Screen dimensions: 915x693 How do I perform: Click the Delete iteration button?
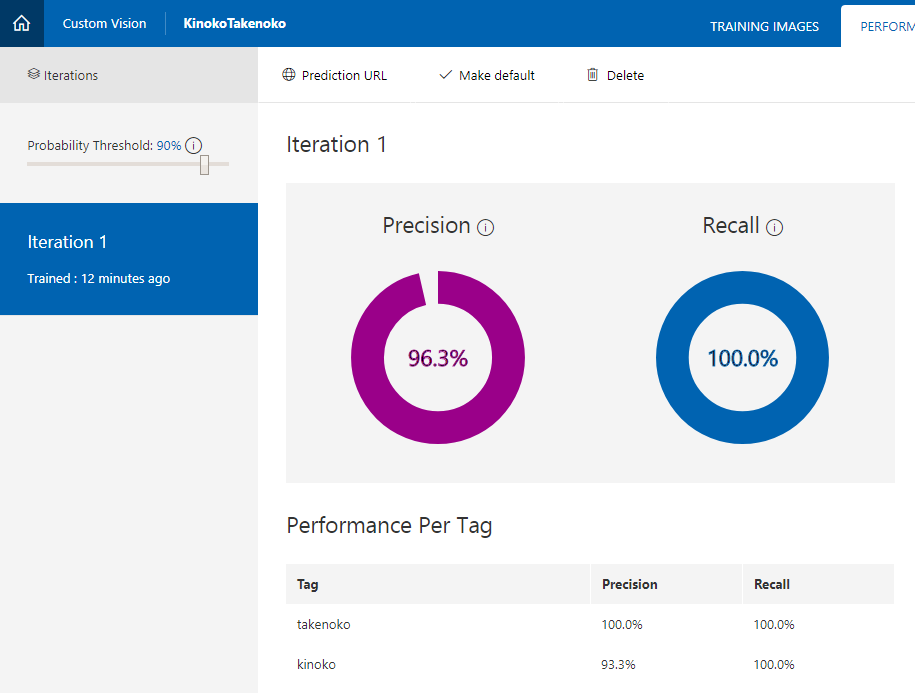tap(625, 75)
